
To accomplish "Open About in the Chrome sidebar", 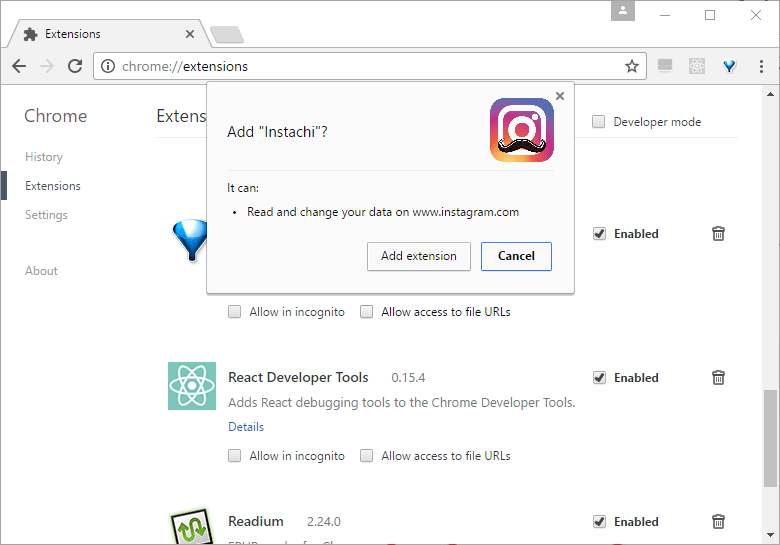I will [41, 271].
